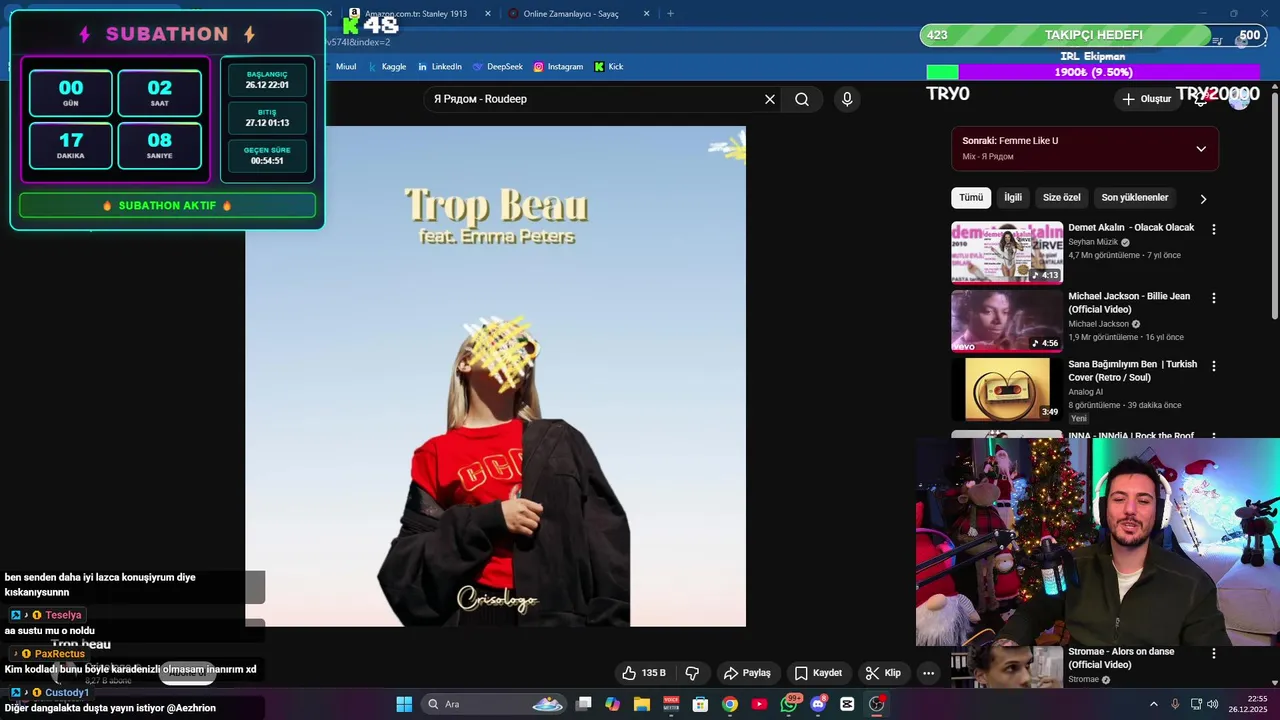Switch to Google Chrome in the taskbar
1280x720 pixels.
tap(730, 704)
